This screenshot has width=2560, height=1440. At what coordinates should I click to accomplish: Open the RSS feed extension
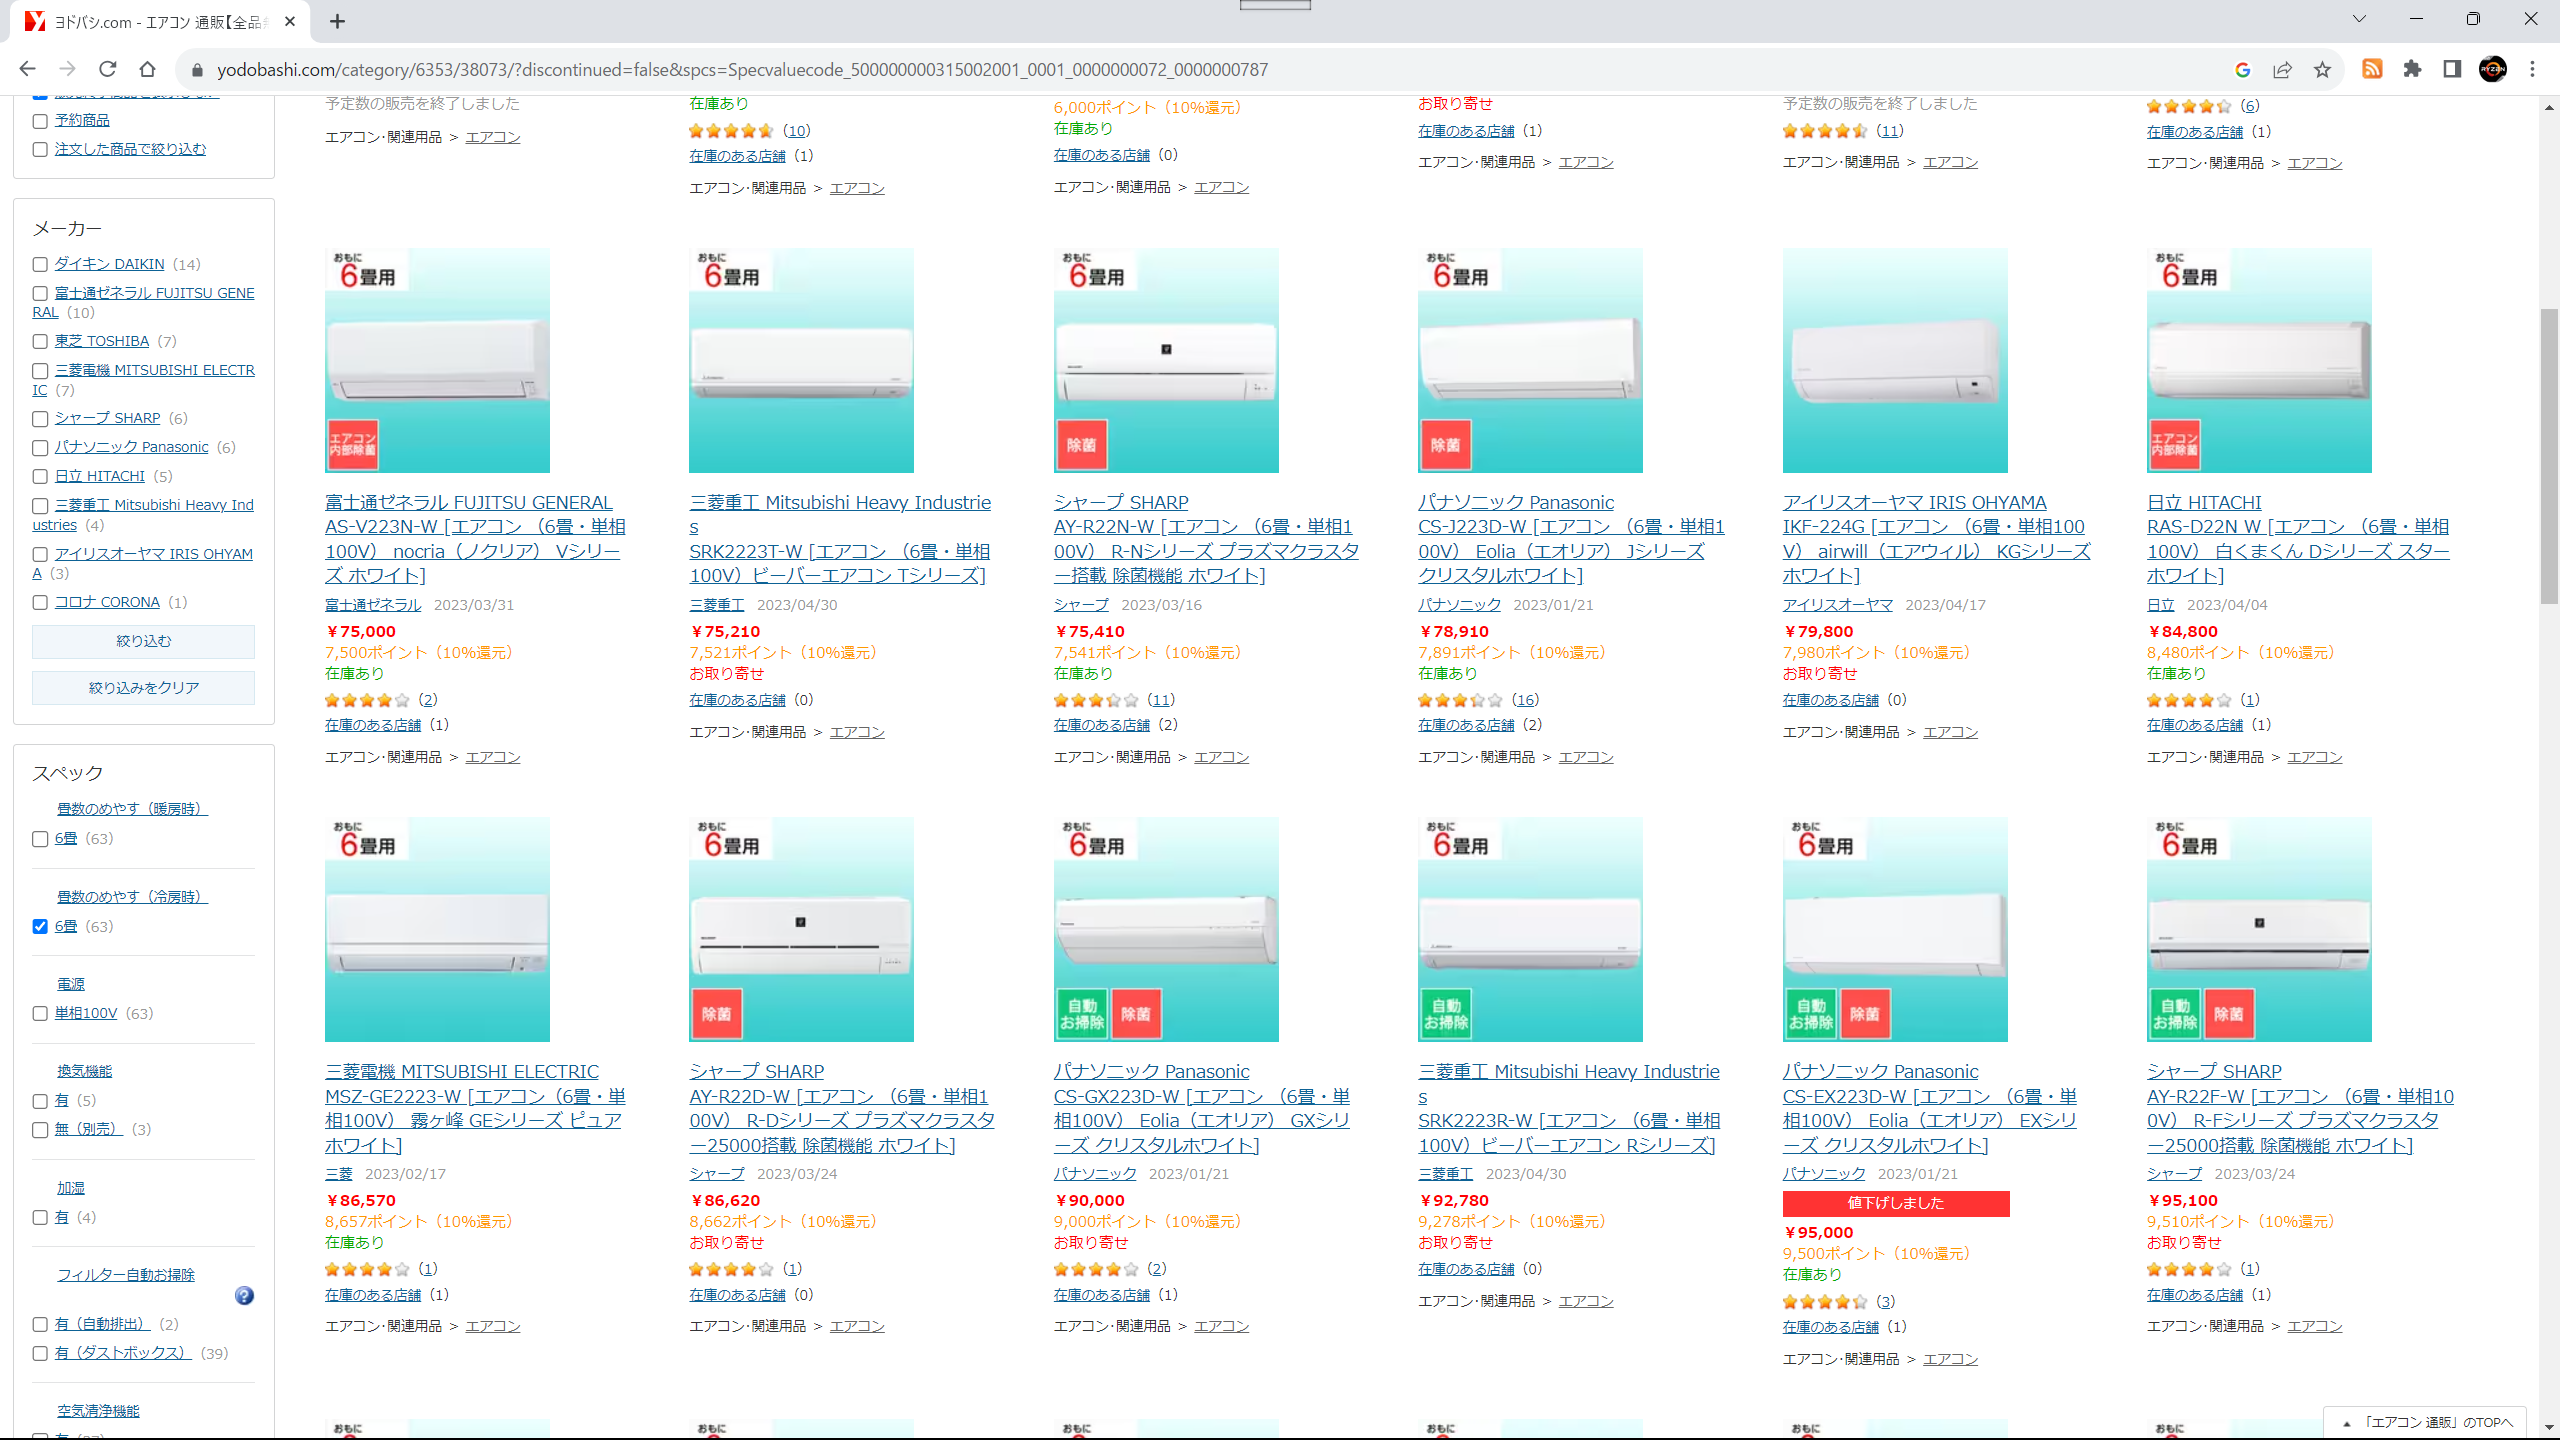[2372, 69]
